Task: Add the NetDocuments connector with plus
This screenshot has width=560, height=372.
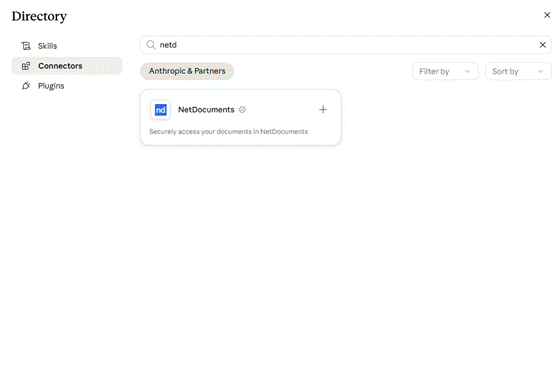Action: (323, 110)
